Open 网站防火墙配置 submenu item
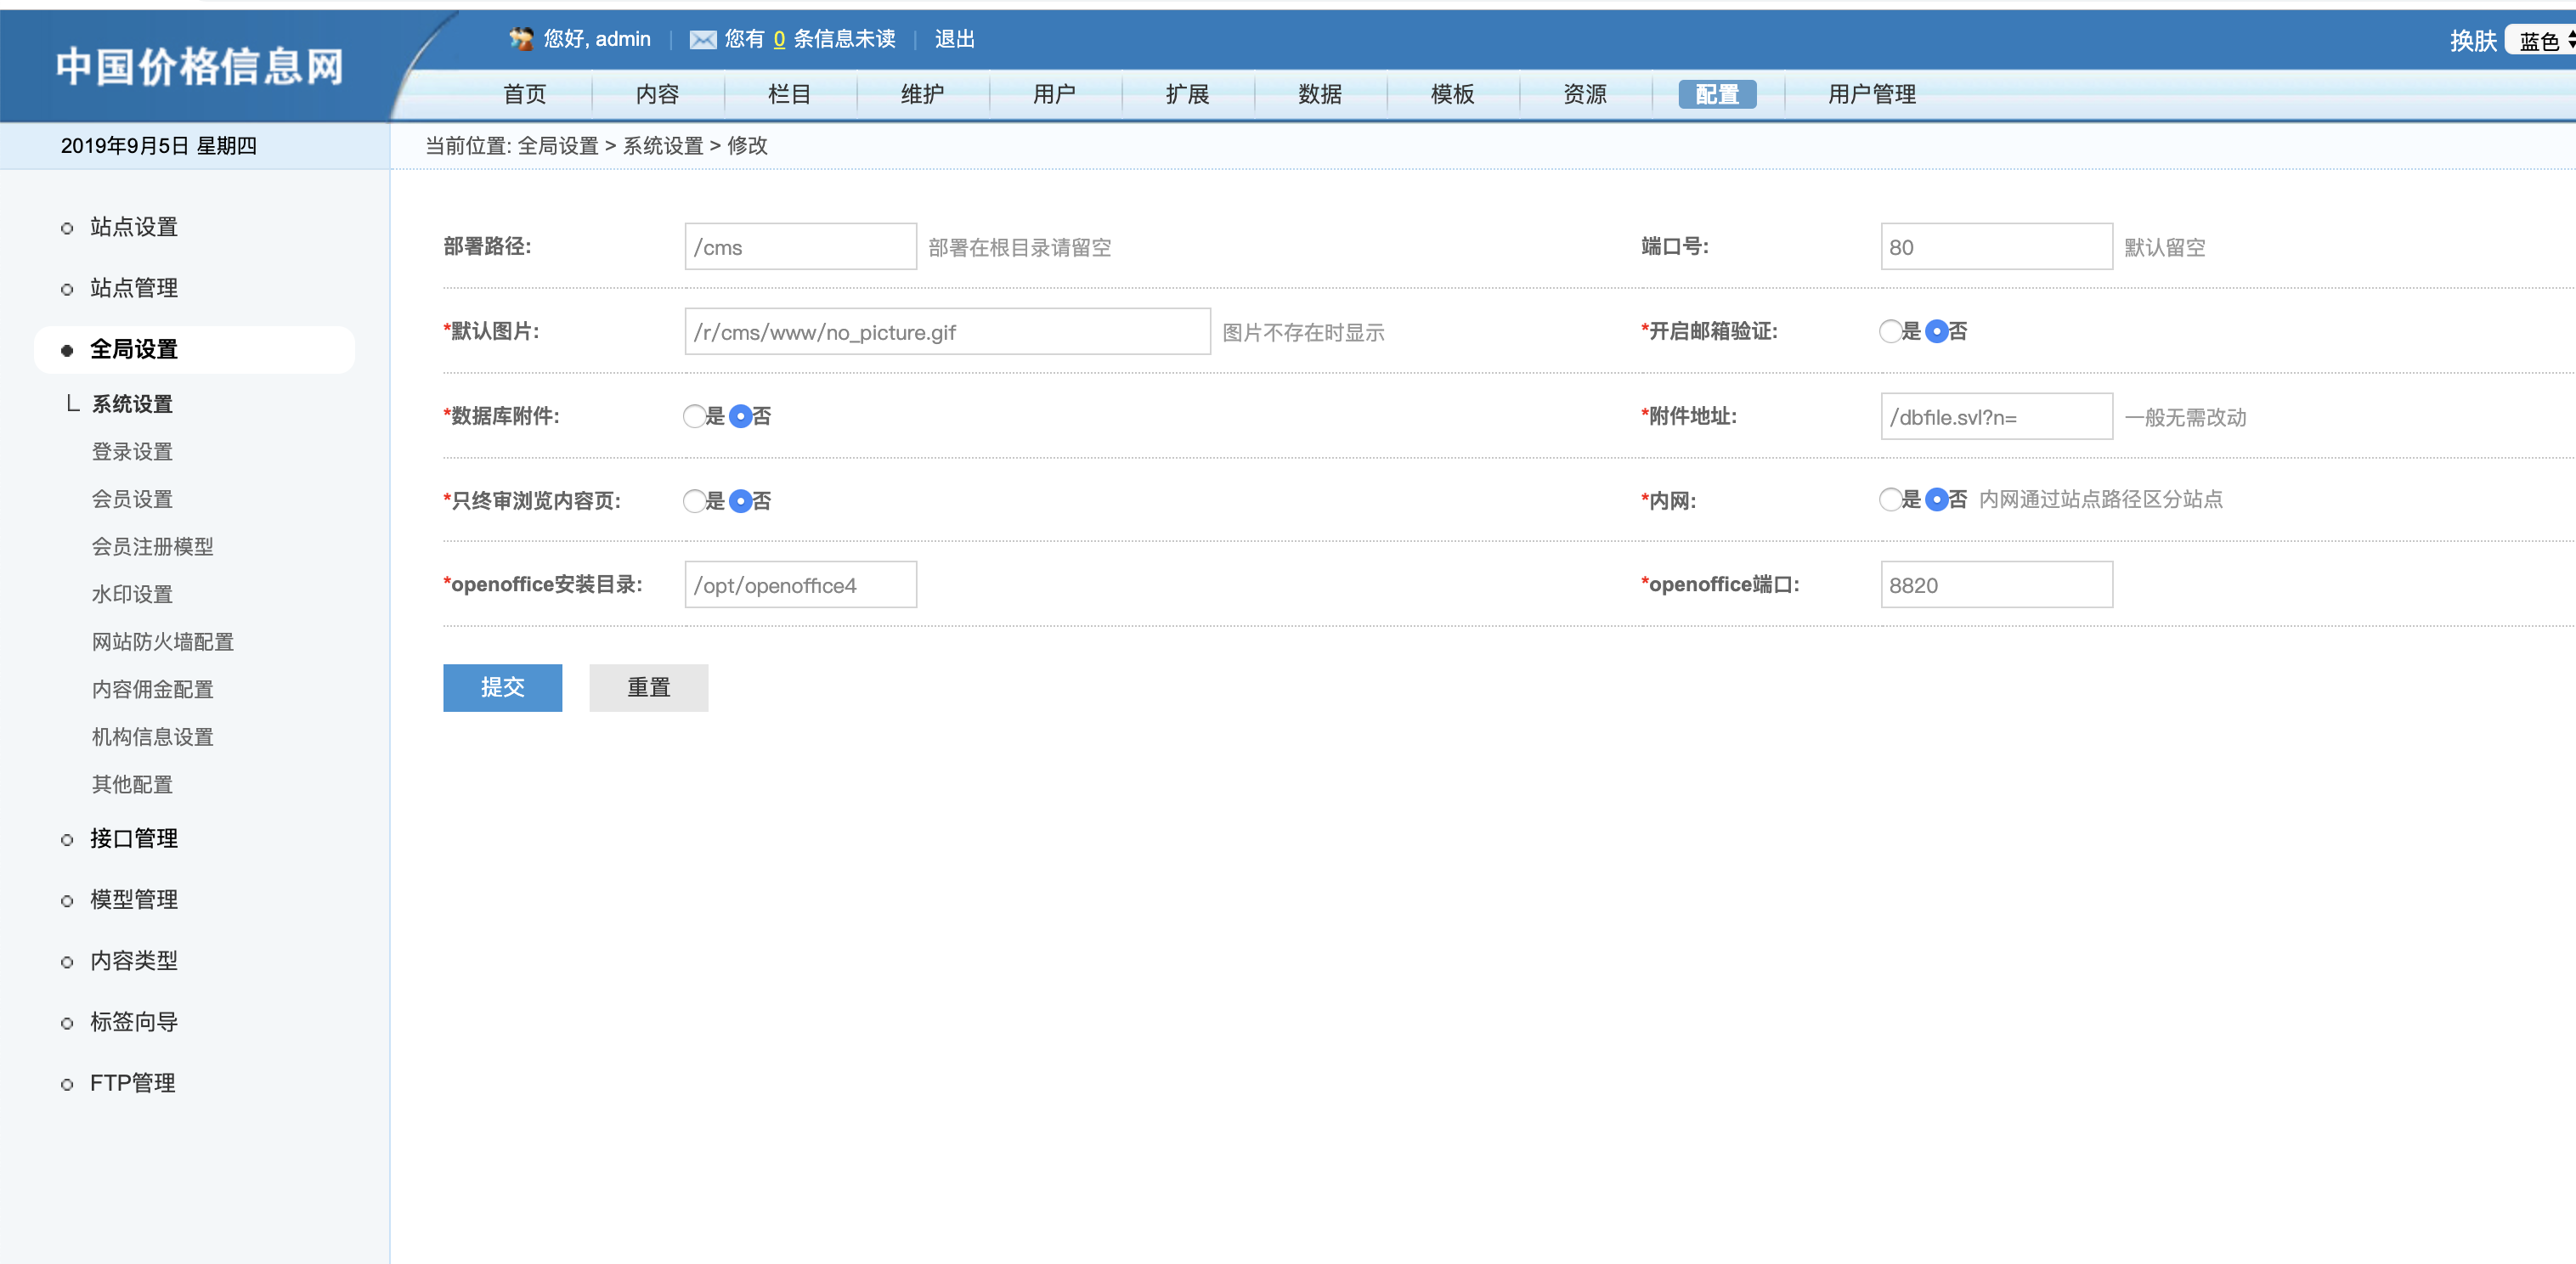This screenshot has width=2576, height=1264. click(x=162, y=642)
